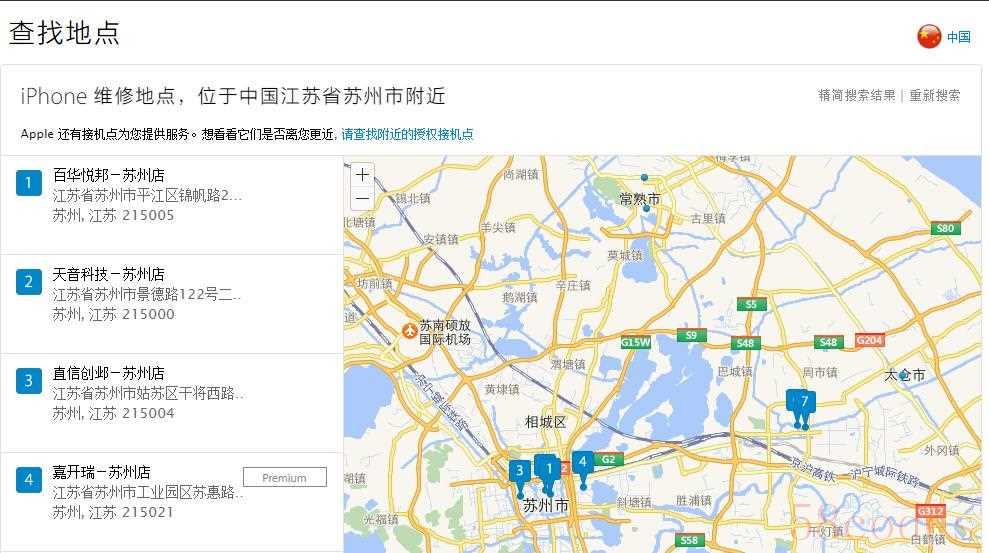Select the 天音科技－苏州店 result
The height and width of the screenshot is (553, 989).
172,304
